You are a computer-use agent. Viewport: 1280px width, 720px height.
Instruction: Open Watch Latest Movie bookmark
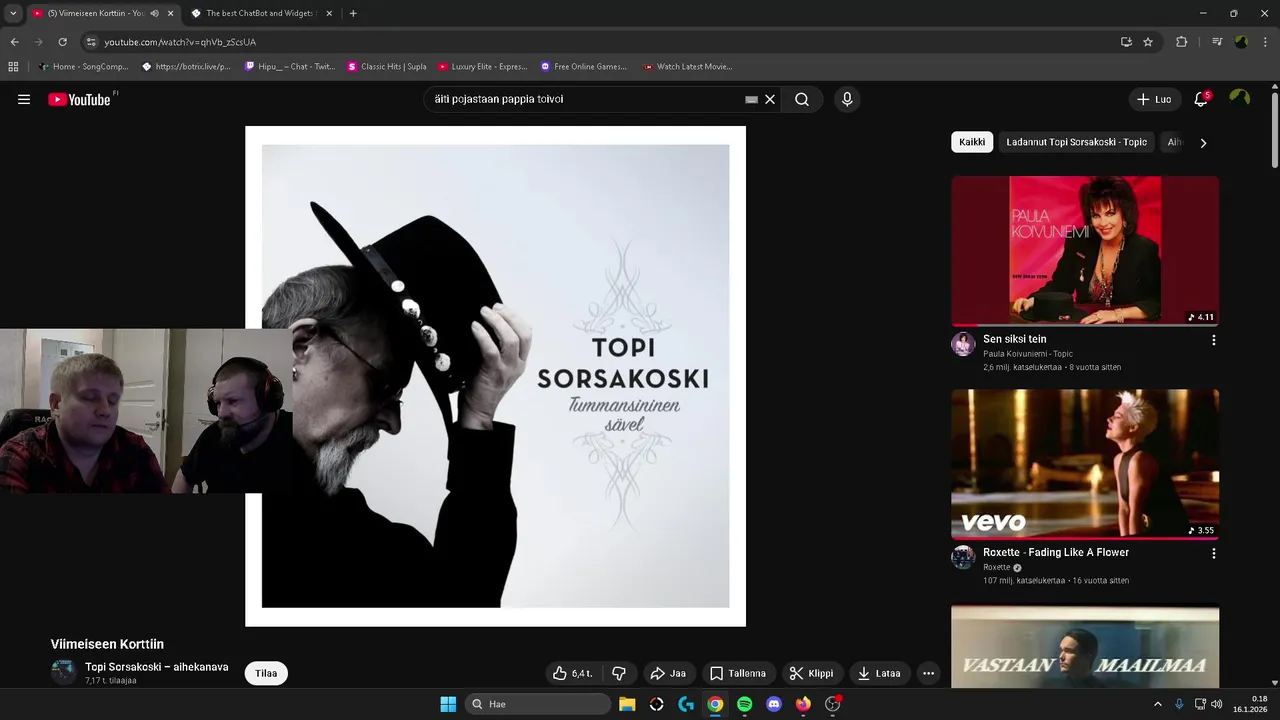point(688,67)
